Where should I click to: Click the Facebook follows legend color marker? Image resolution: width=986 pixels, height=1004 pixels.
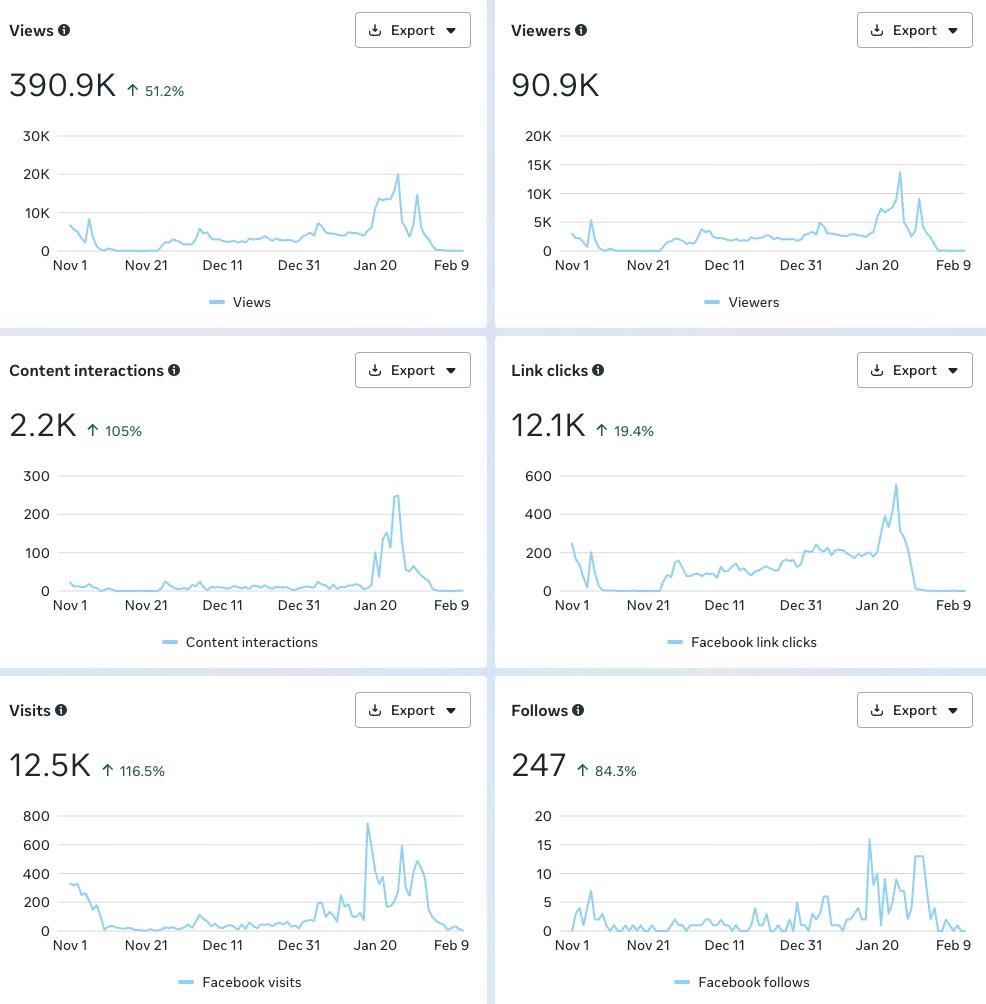[682, 982]
